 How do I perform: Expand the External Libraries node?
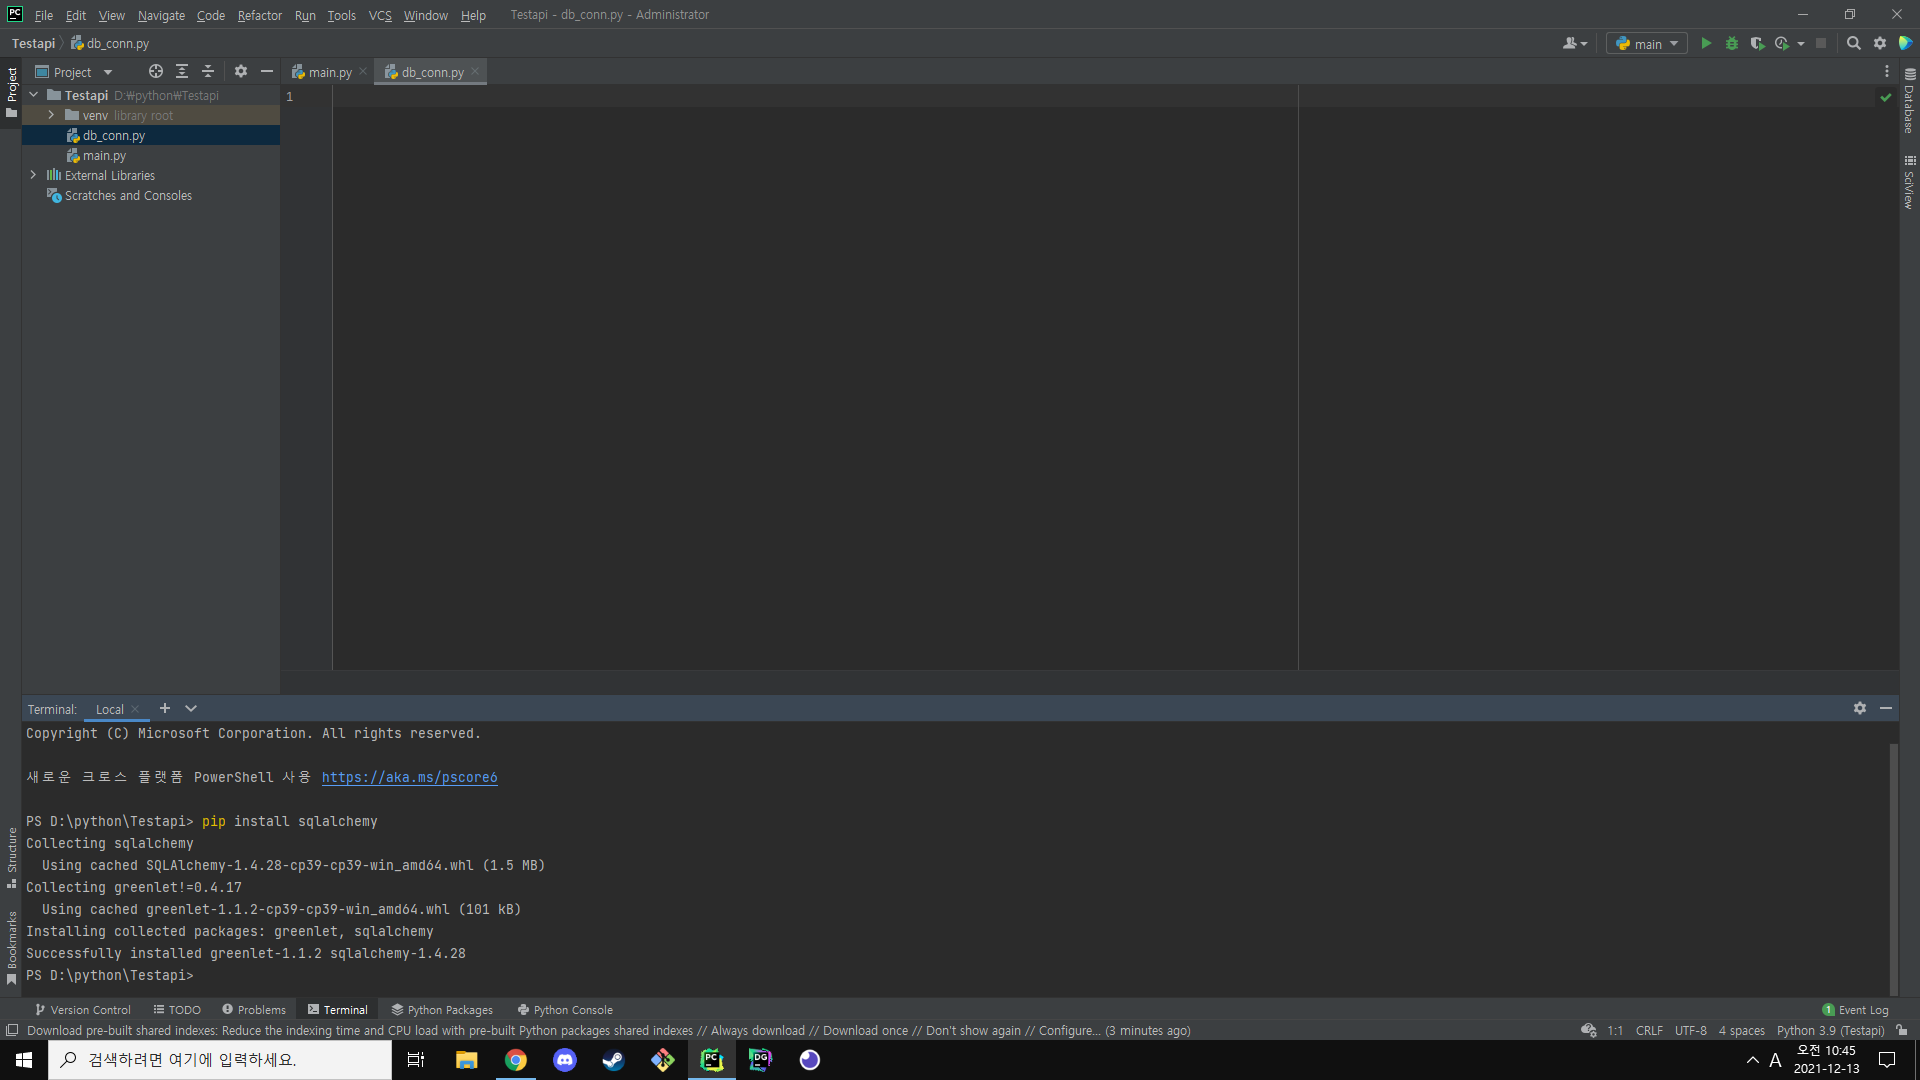(x=33, y=175)
